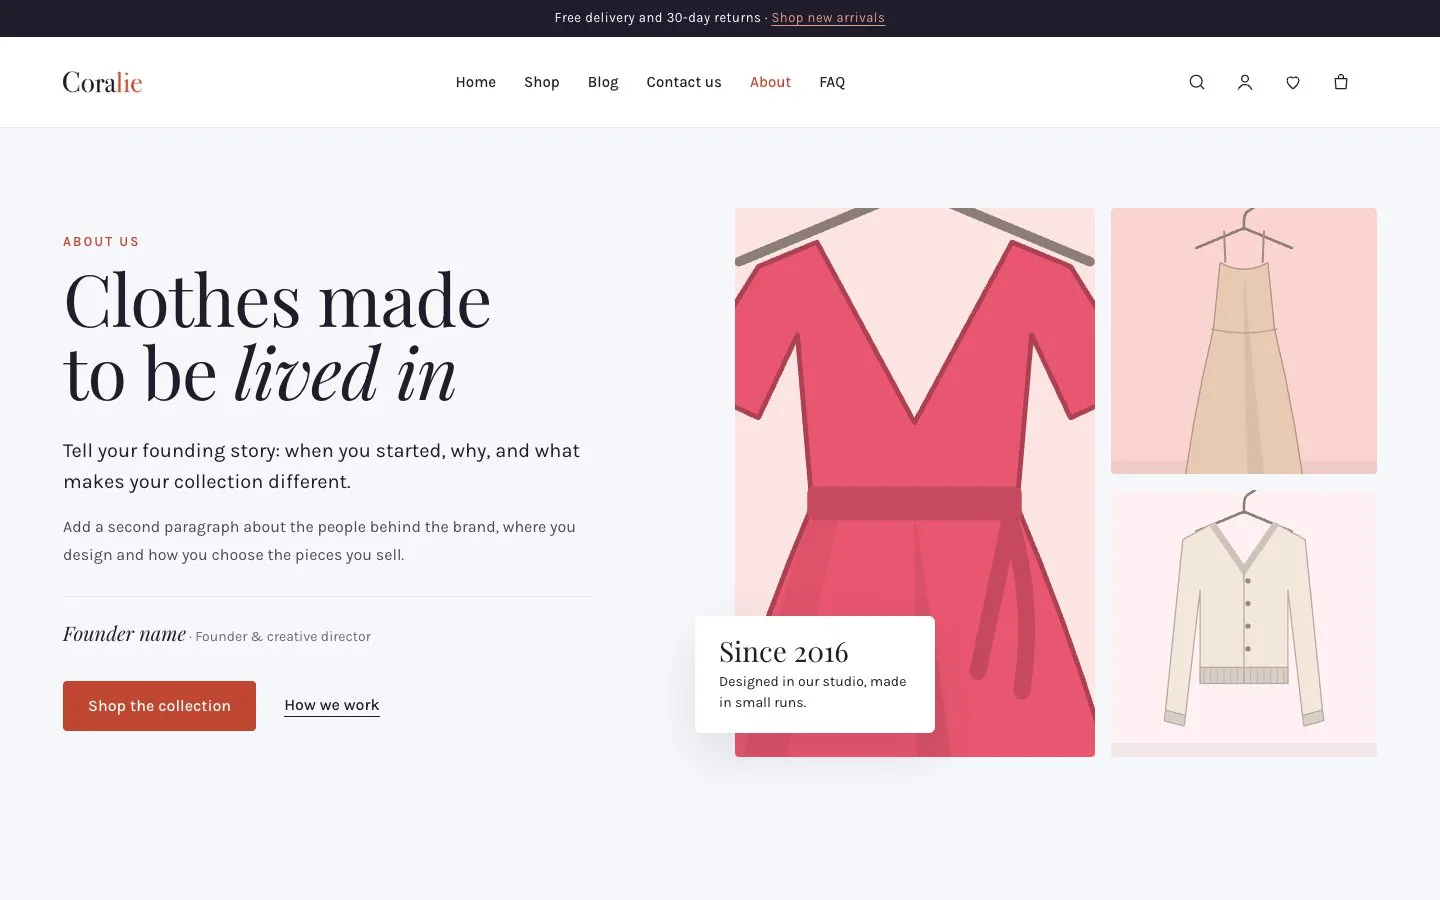The height and width of the screenshot is (900, 1440).
Task: Open the search icon in header
Action: coord(1197,82)
